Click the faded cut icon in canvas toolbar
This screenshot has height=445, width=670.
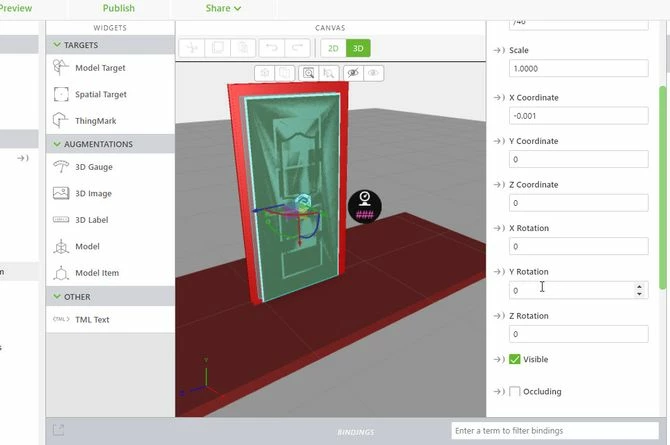point(192,48)
